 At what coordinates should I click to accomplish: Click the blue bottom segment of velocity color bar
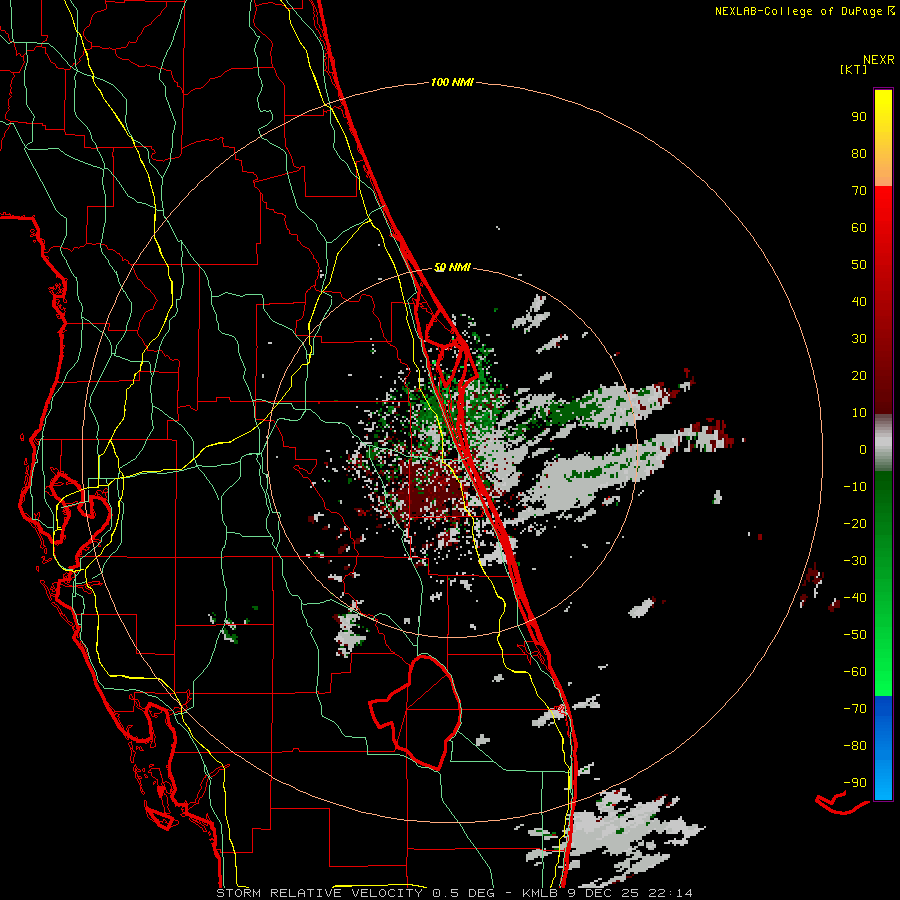coord(883,747)
